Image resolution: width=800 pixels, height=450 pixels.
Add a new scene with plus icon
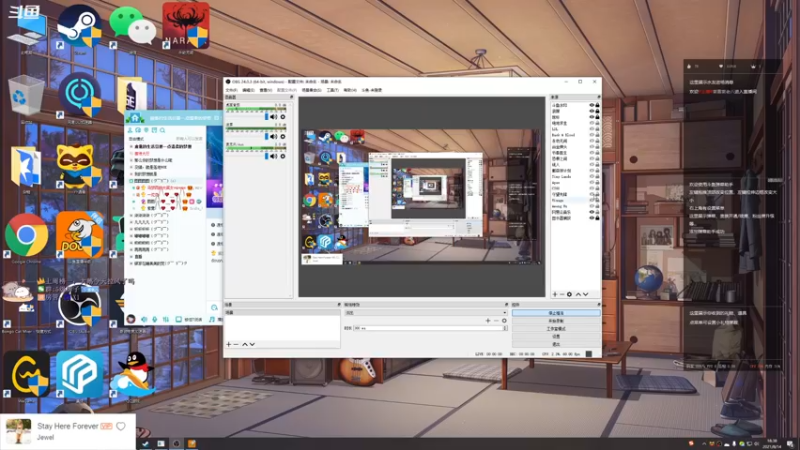[229, 344]
